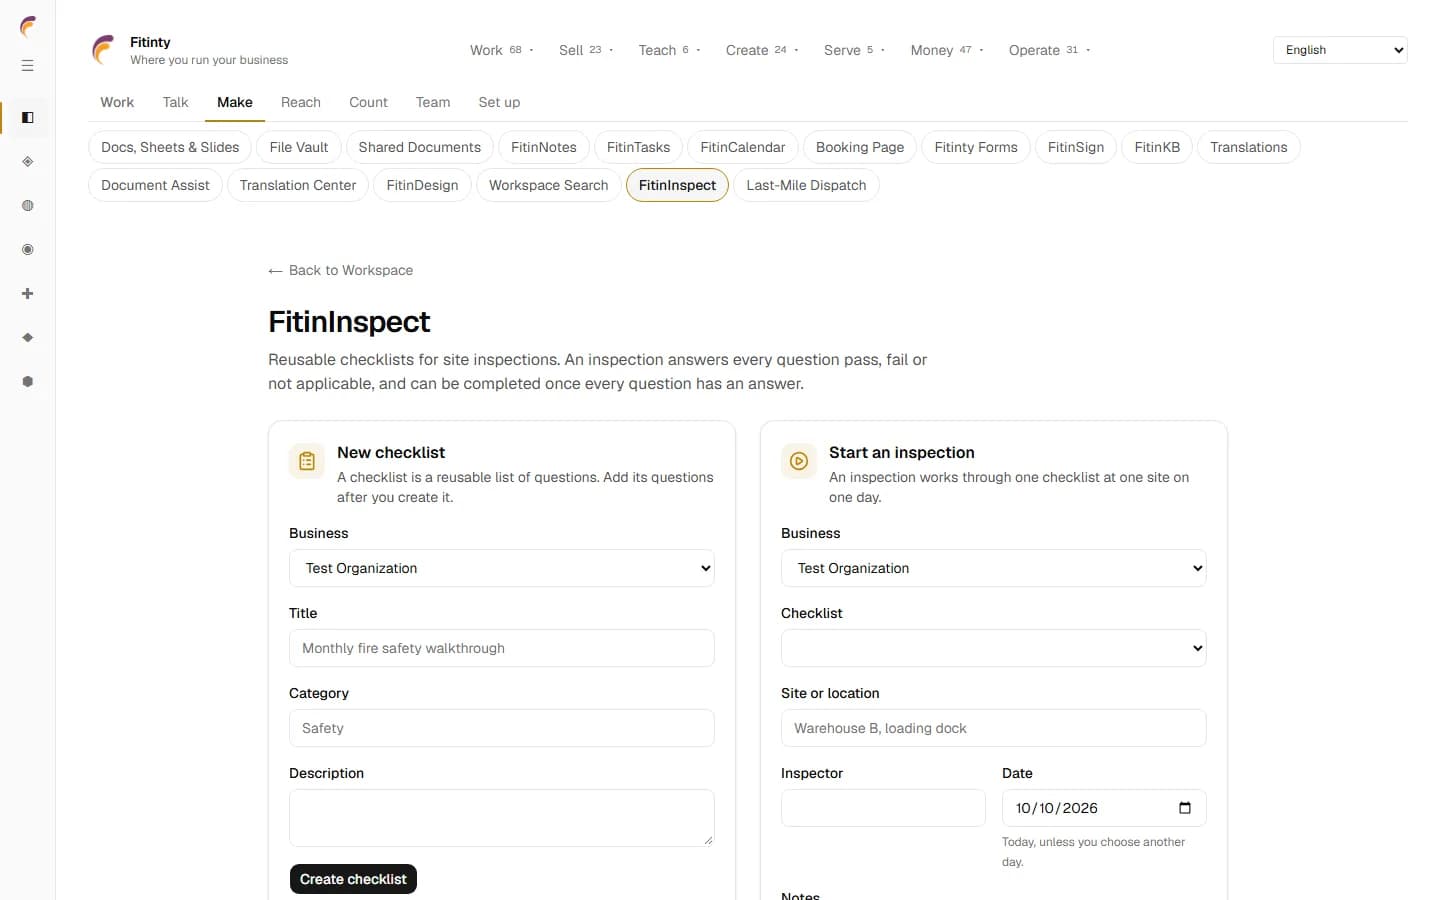Select the plus sidebar icon

click(28, 294)
